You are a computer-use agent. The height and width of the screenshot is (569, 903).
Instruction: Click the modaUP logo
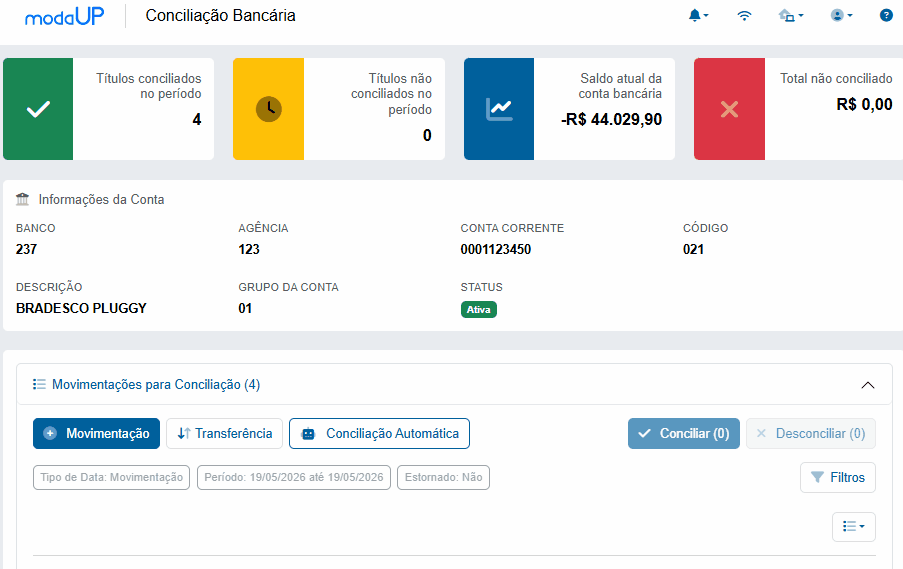click(x=64, y=16)
